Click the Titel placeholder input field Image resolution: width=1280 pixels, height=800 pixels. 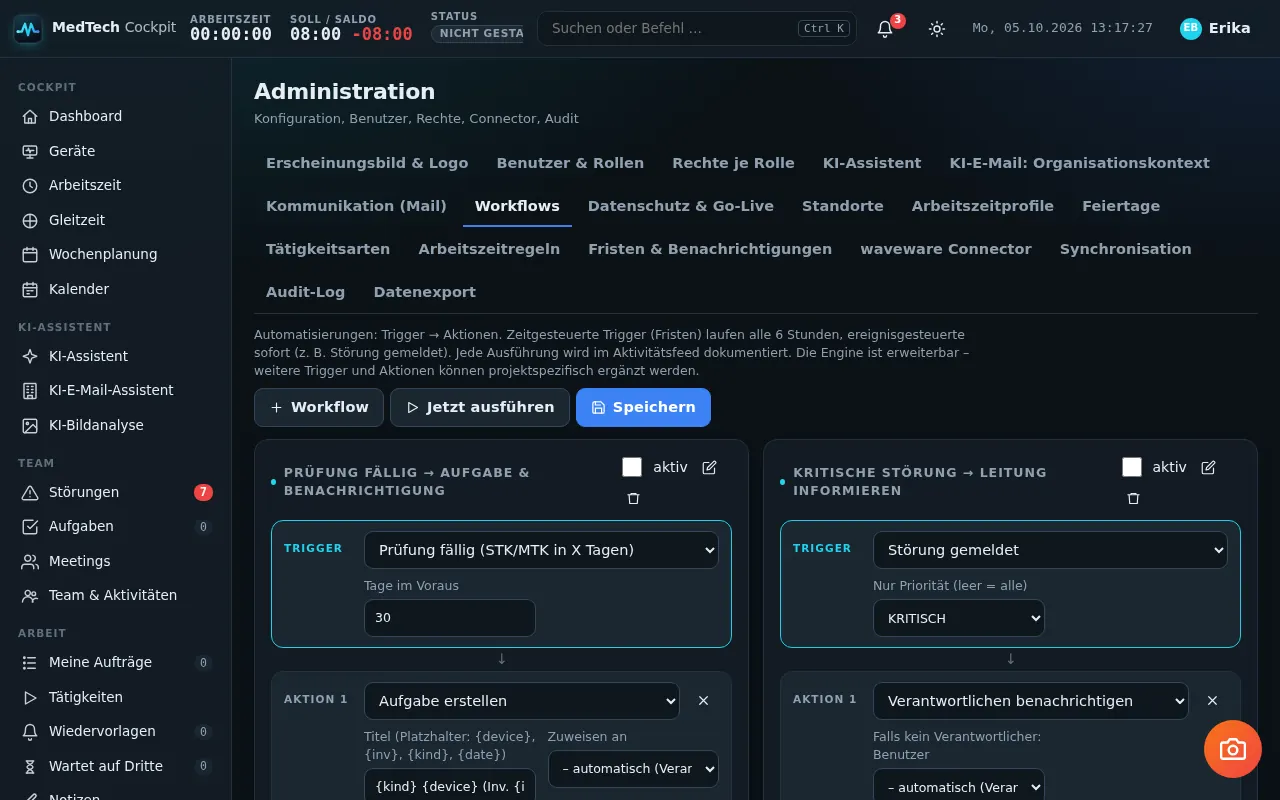tap(450, 785)
